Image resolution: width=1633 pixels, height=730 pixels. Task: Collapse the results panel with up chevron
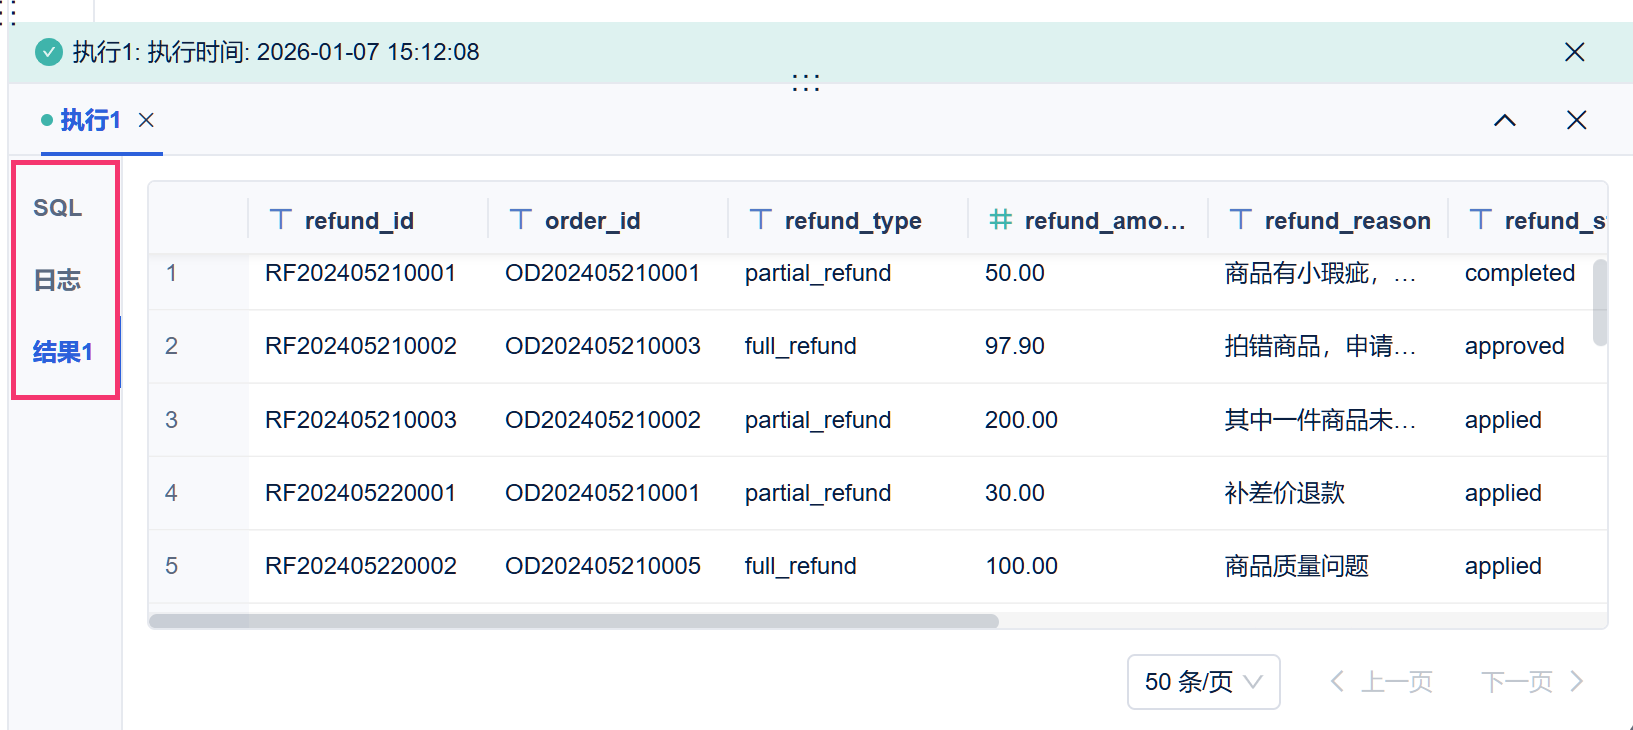pyautogui.click(x=1504, y=120)
